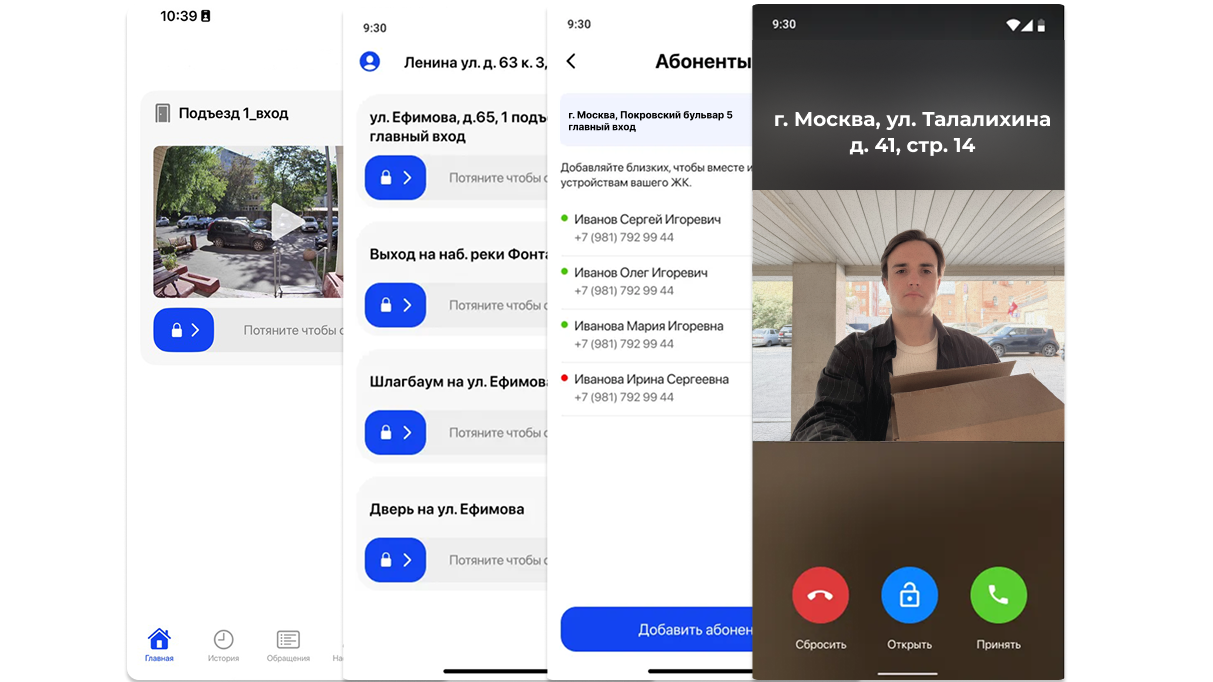
Task: Open Обращения tab in bottom navigation
Action: [288, 645]
